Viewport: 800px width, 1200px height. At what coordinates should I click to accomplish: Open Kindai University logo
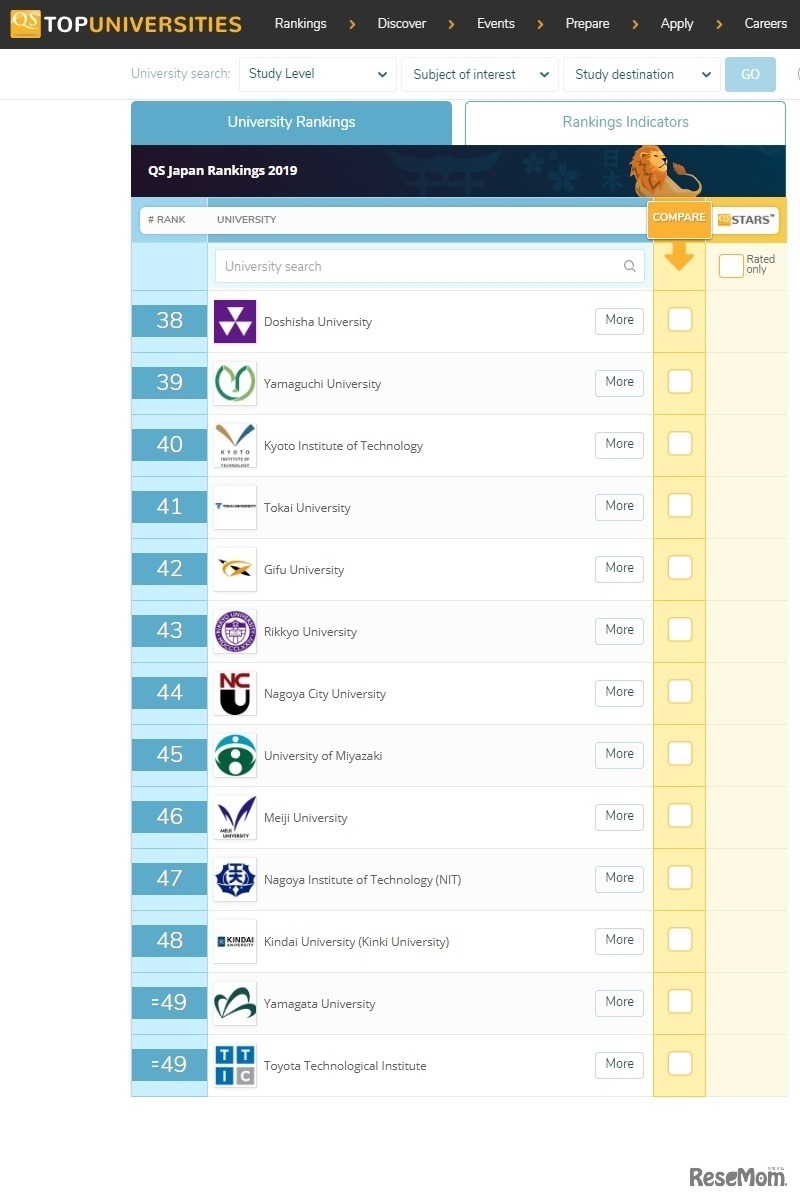coord(235,941)
